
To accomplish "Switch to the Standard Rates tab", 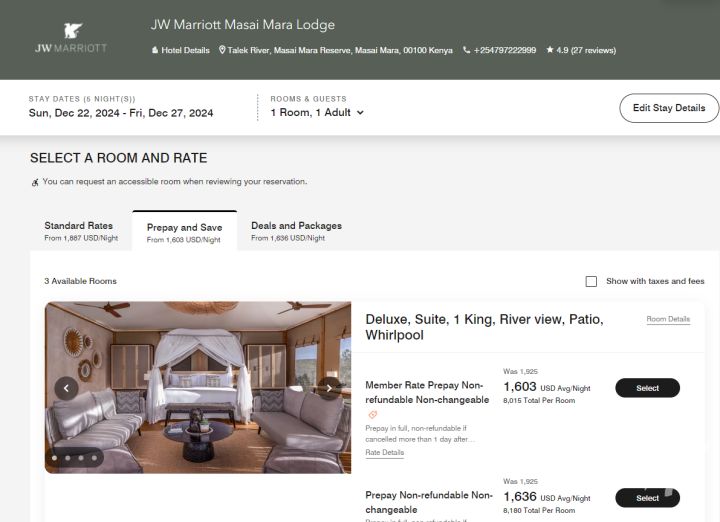I will pyautogui.click(x=79, y=231).
